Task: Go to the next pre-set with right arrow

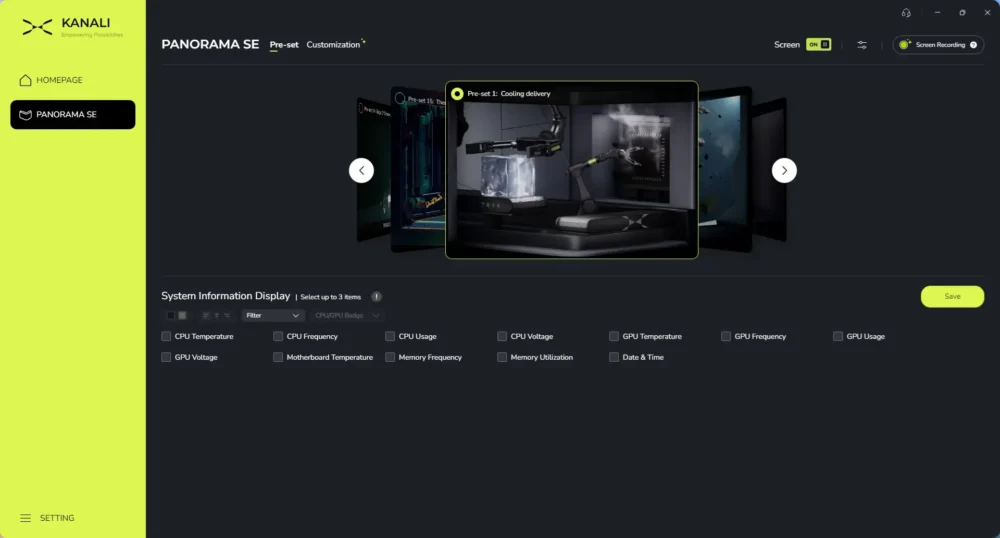Action: click(784, 170)
